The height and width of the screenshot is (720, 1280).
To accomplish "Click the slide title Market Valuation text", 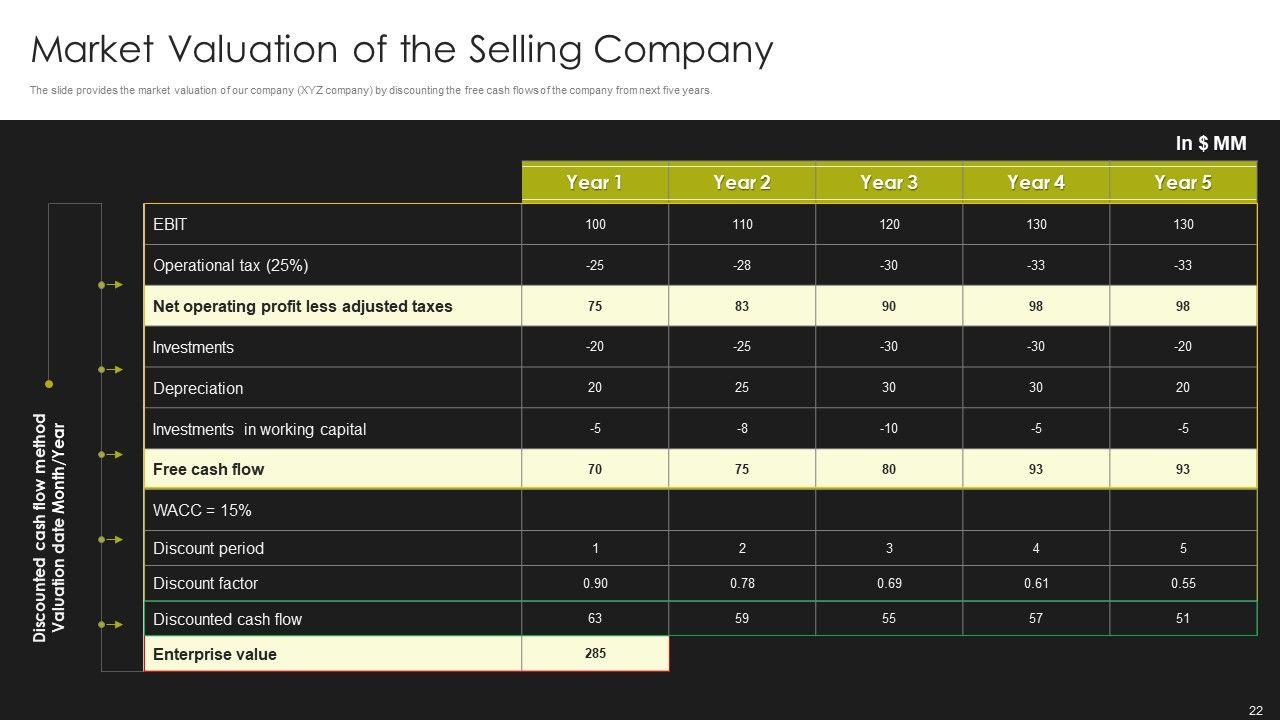I will [402, 49].
